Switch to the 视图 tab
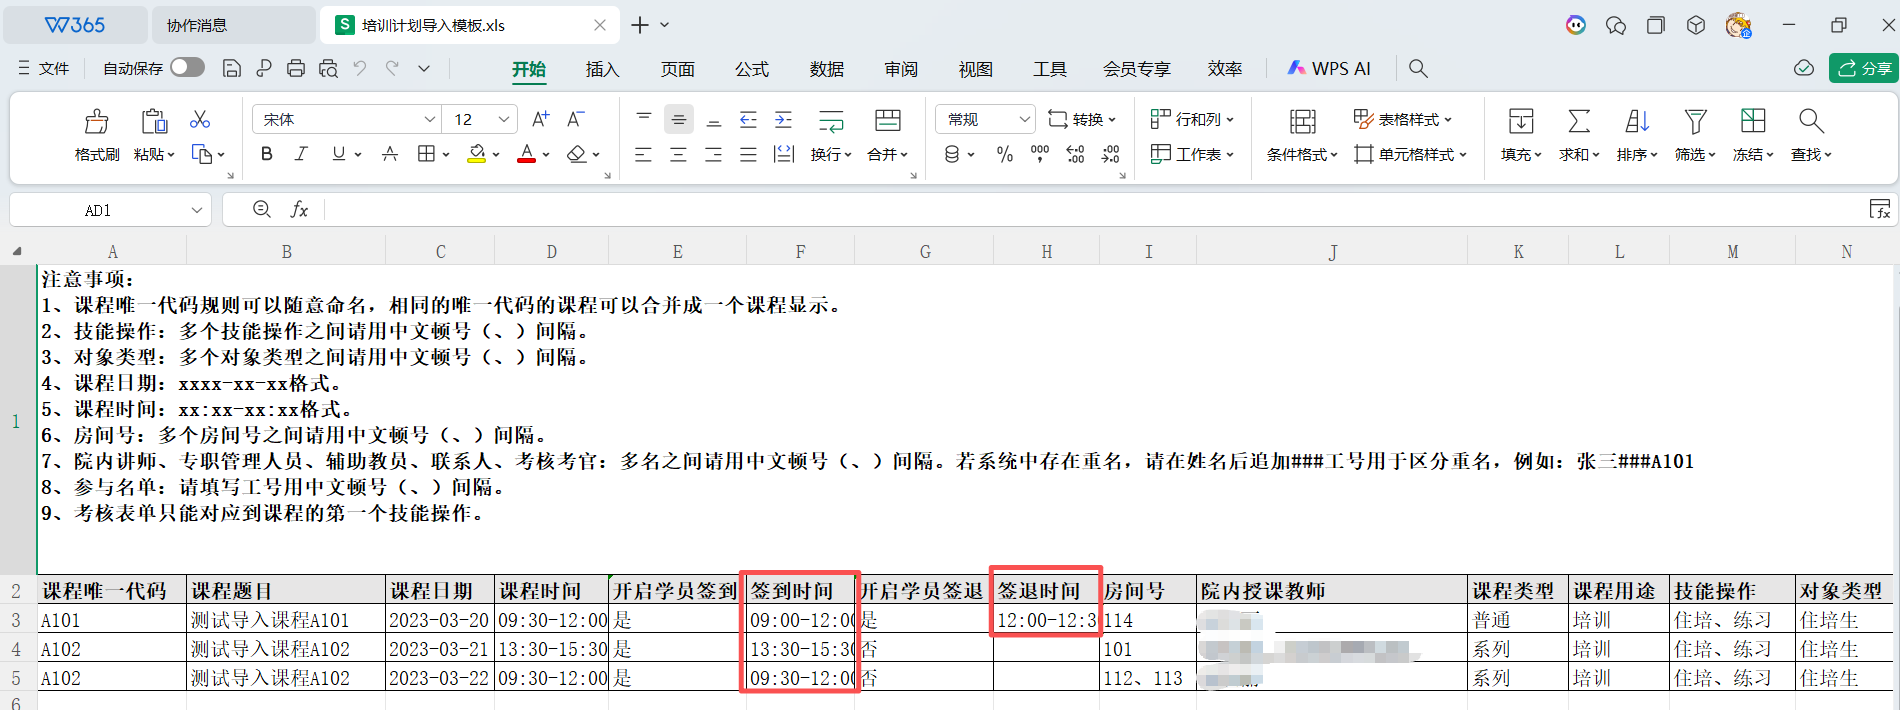The image size is (1900, 710). tap(976, 69)
